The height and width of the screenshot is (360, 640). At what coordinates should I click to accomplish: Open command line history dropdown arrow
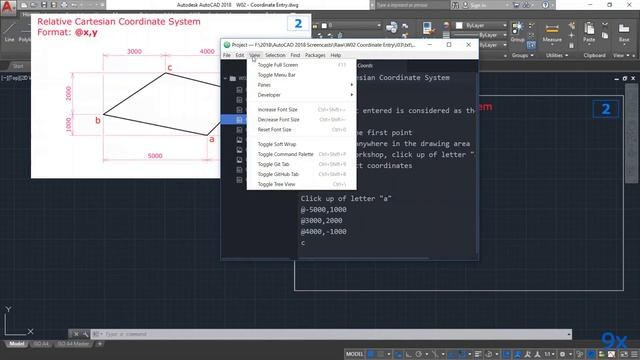point(569,334)
